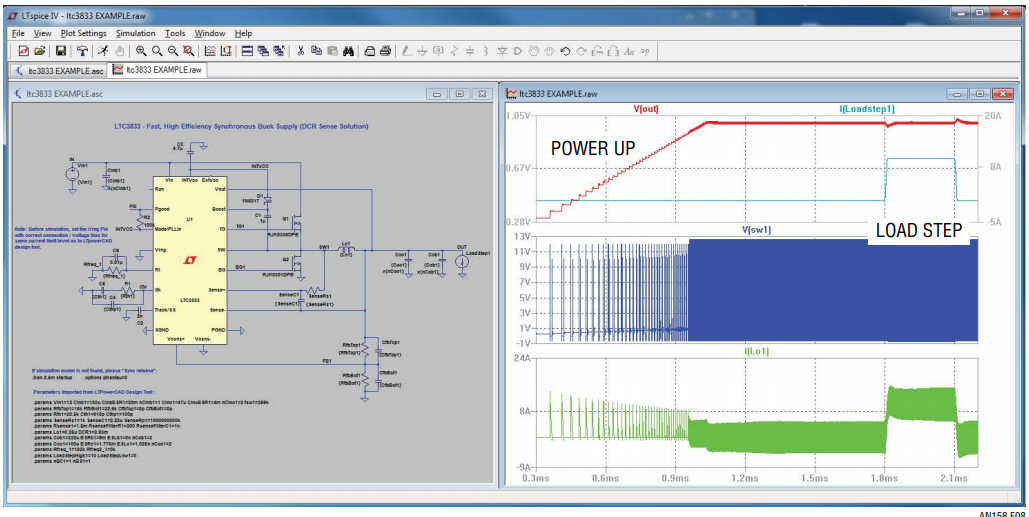Open the File menu
Screen dimensions: 1029x517
click(18, 33)
